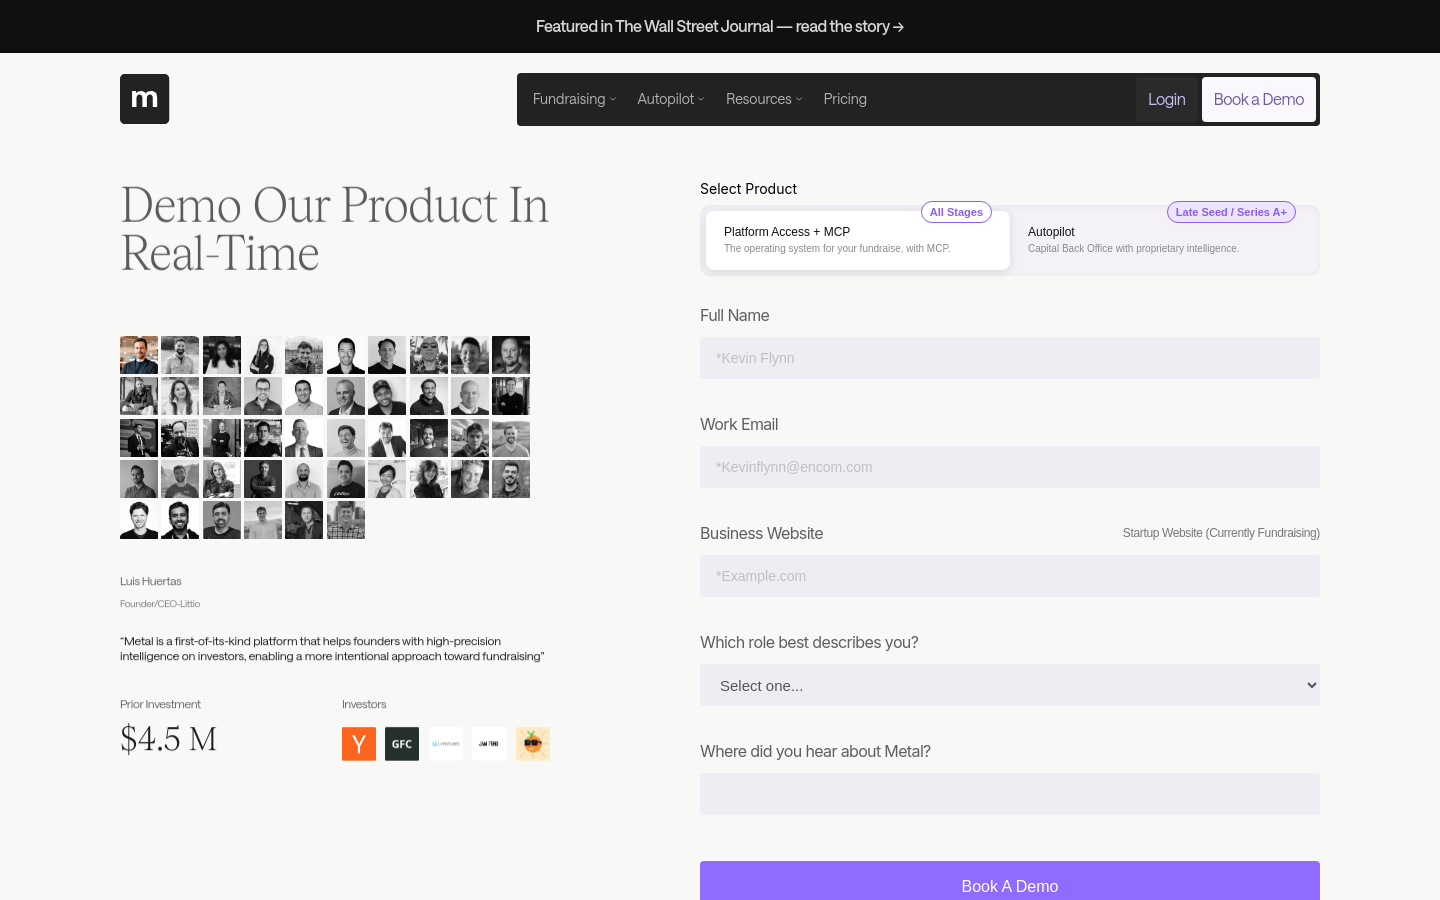This screenshot has width=1440, height=900.
Task: Expand the Resources menu in the navbar
Action: click(x=764, y=99)
